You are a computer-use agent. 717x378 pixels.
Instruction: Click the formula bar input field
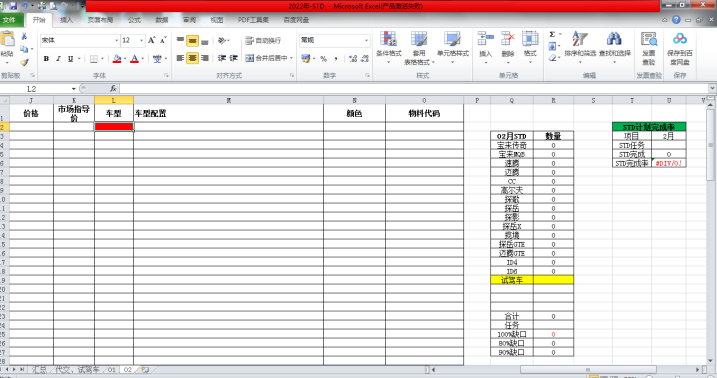pyautogui.click(x=414, y=89)
